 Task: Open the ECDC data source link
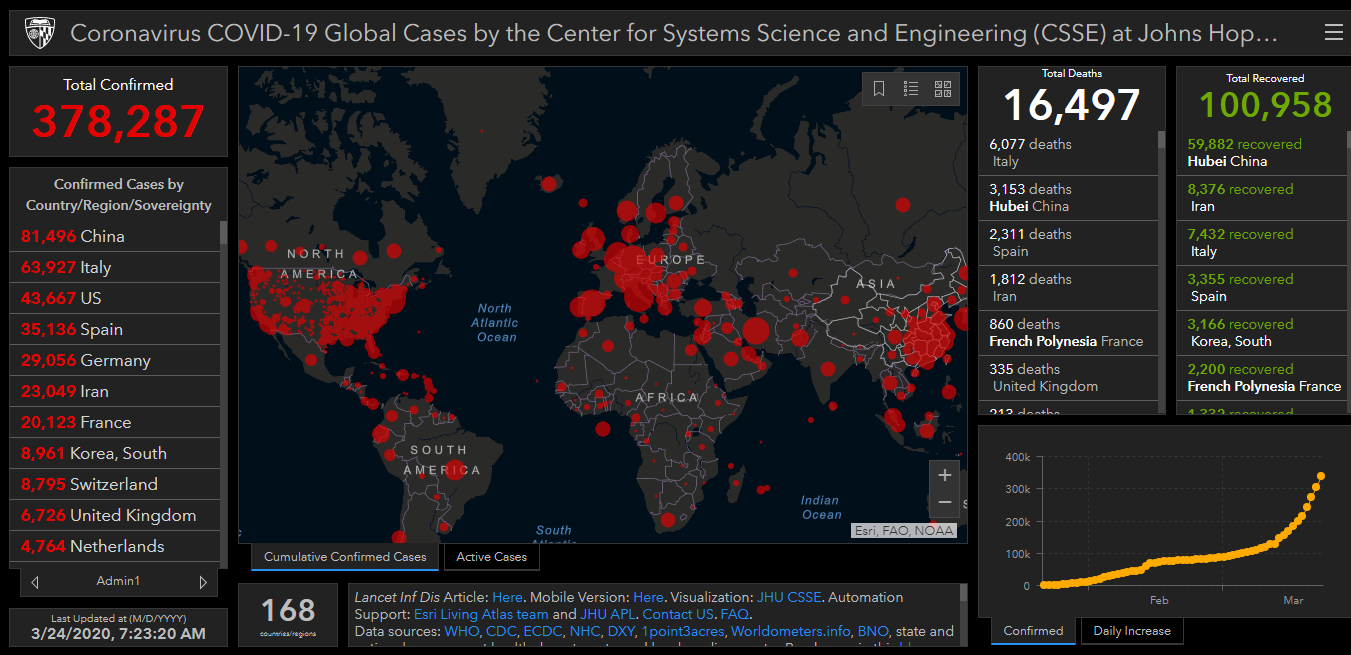[x=543, y=631]
